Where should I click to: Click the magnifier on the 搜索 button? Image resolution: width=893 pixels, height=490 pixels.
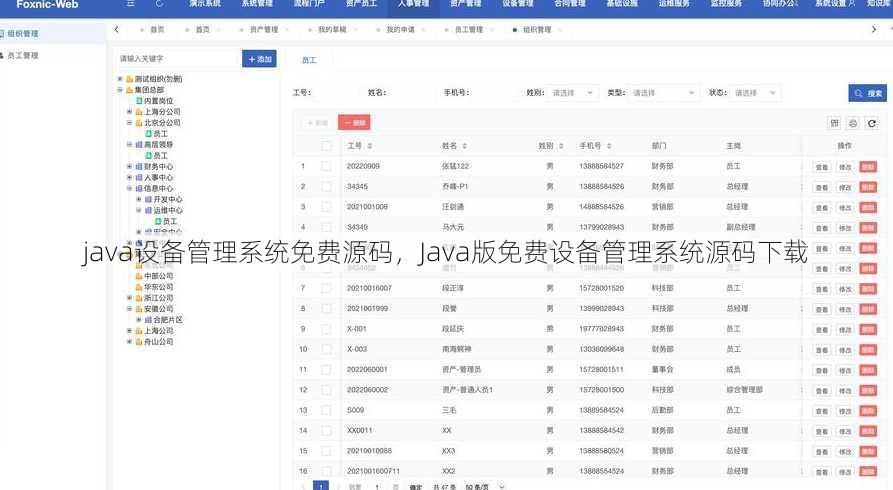[858, 93]
